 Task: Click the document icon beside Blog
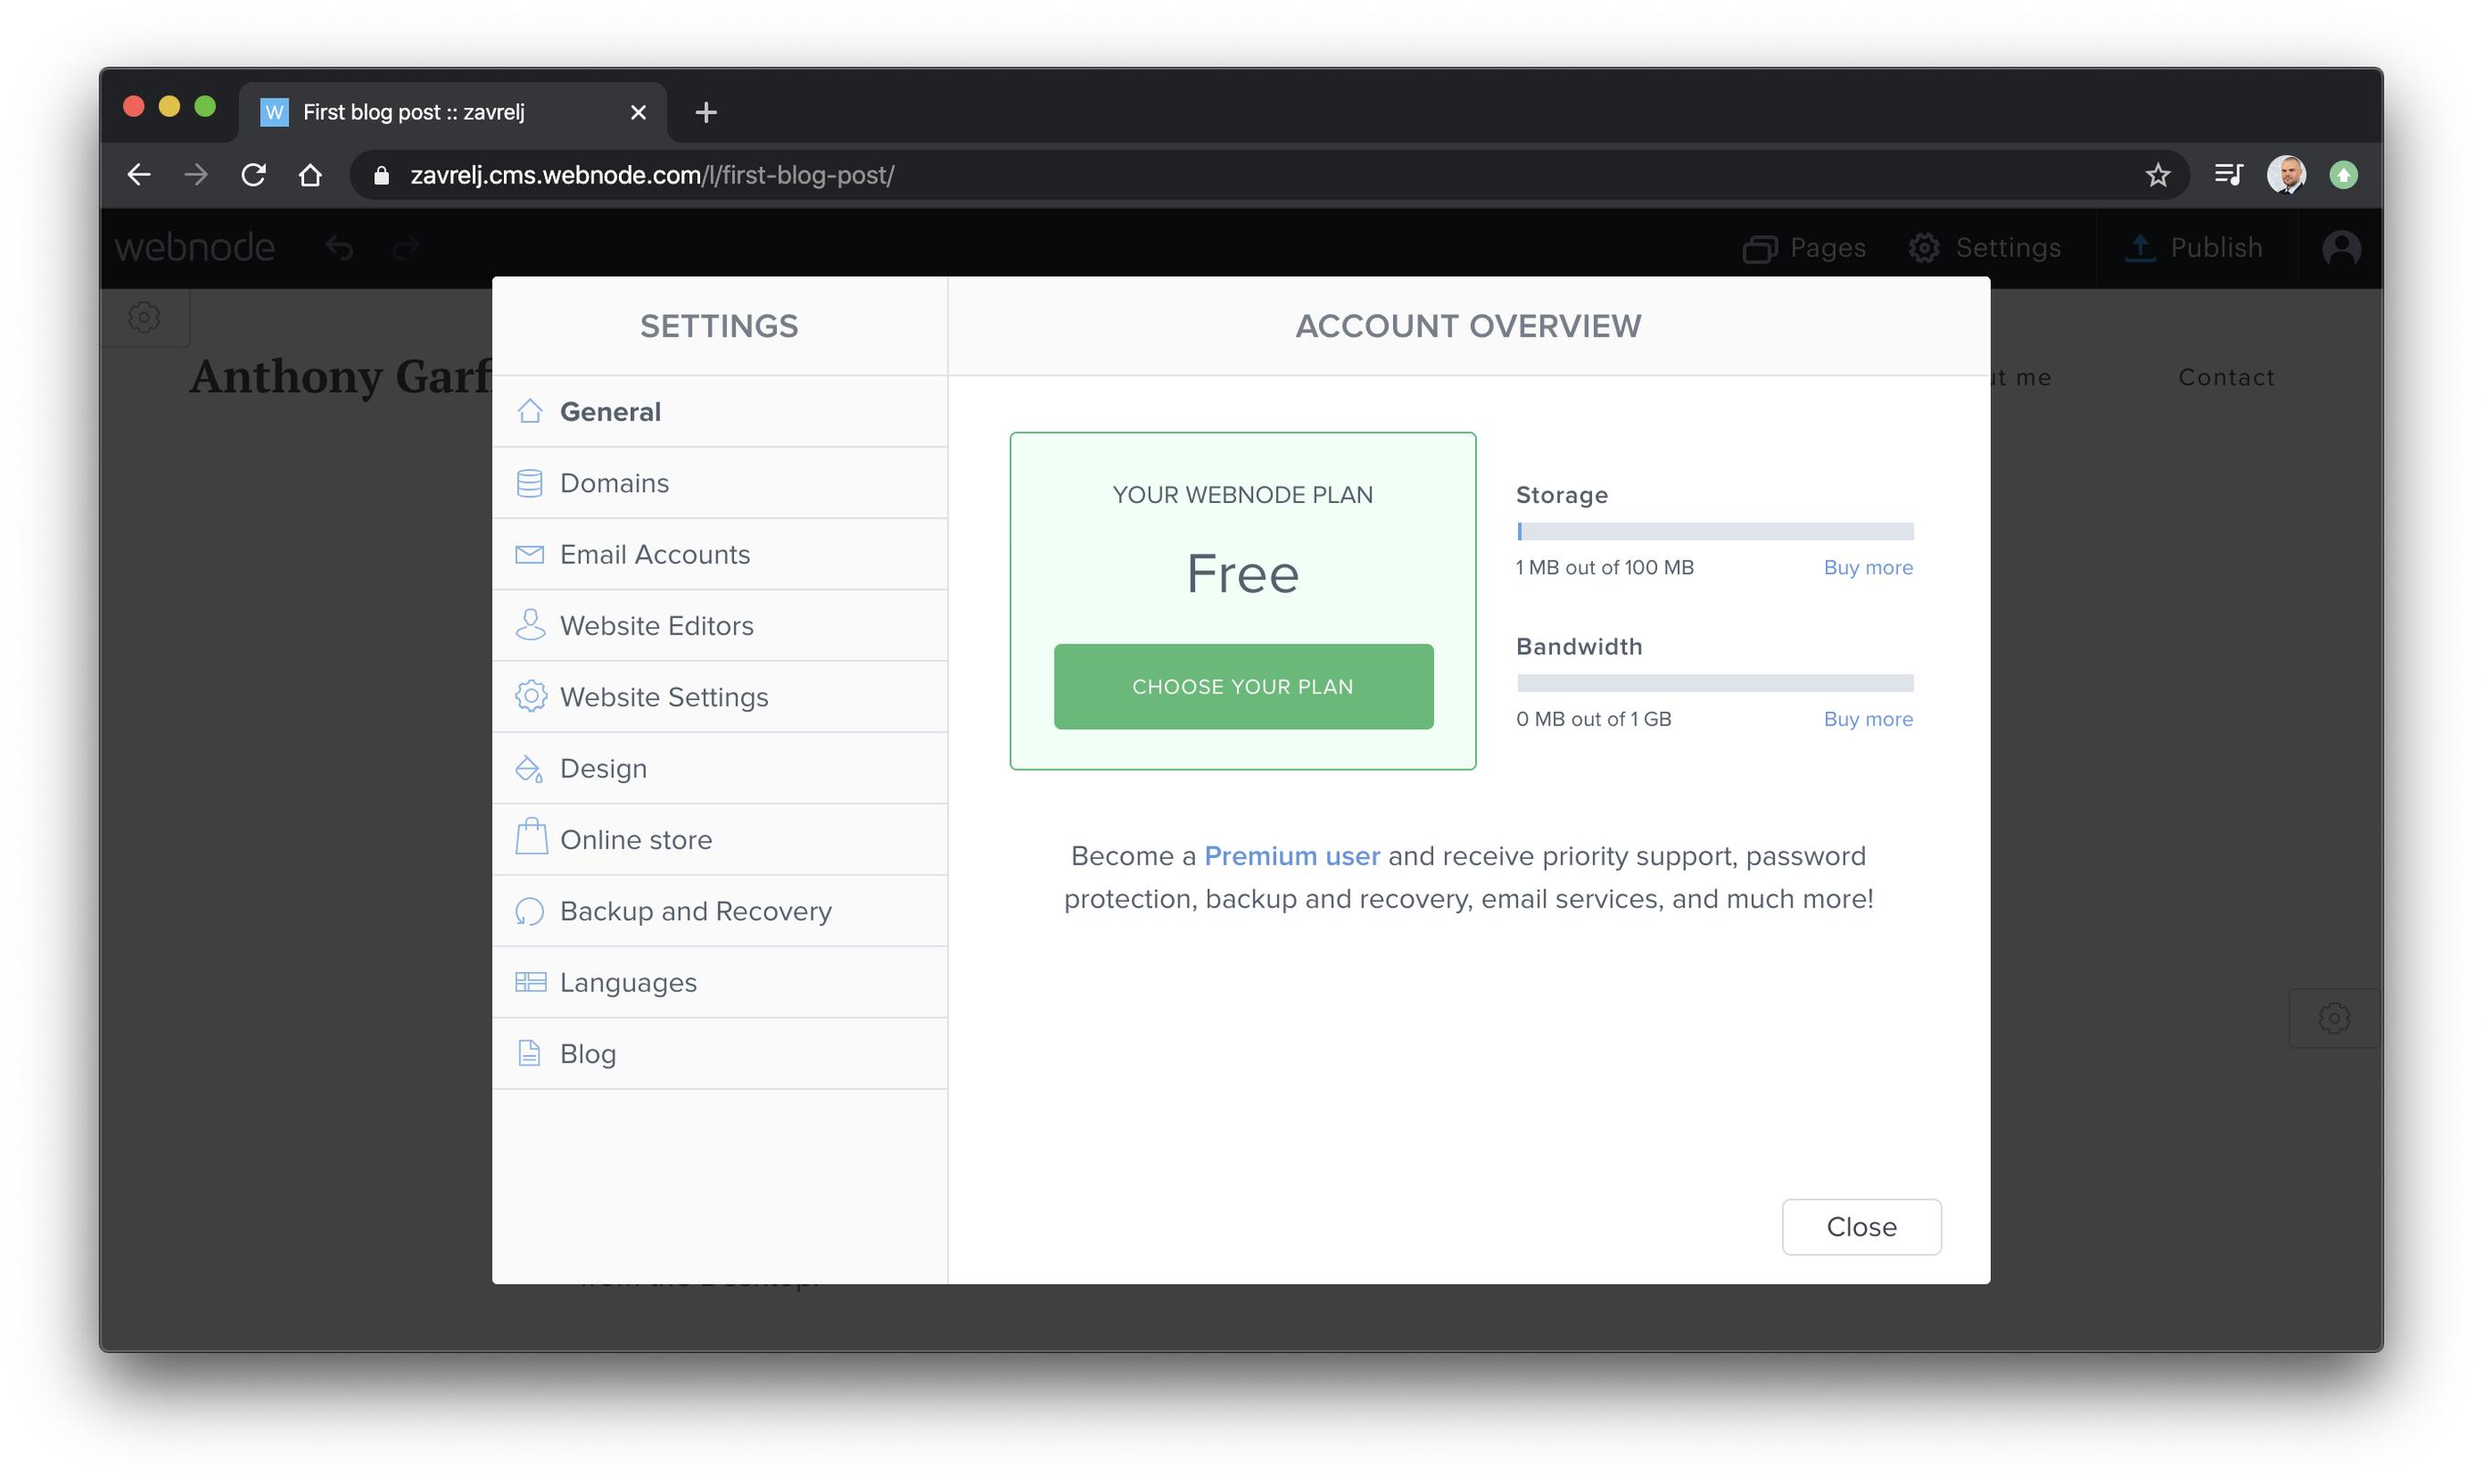529,1053
